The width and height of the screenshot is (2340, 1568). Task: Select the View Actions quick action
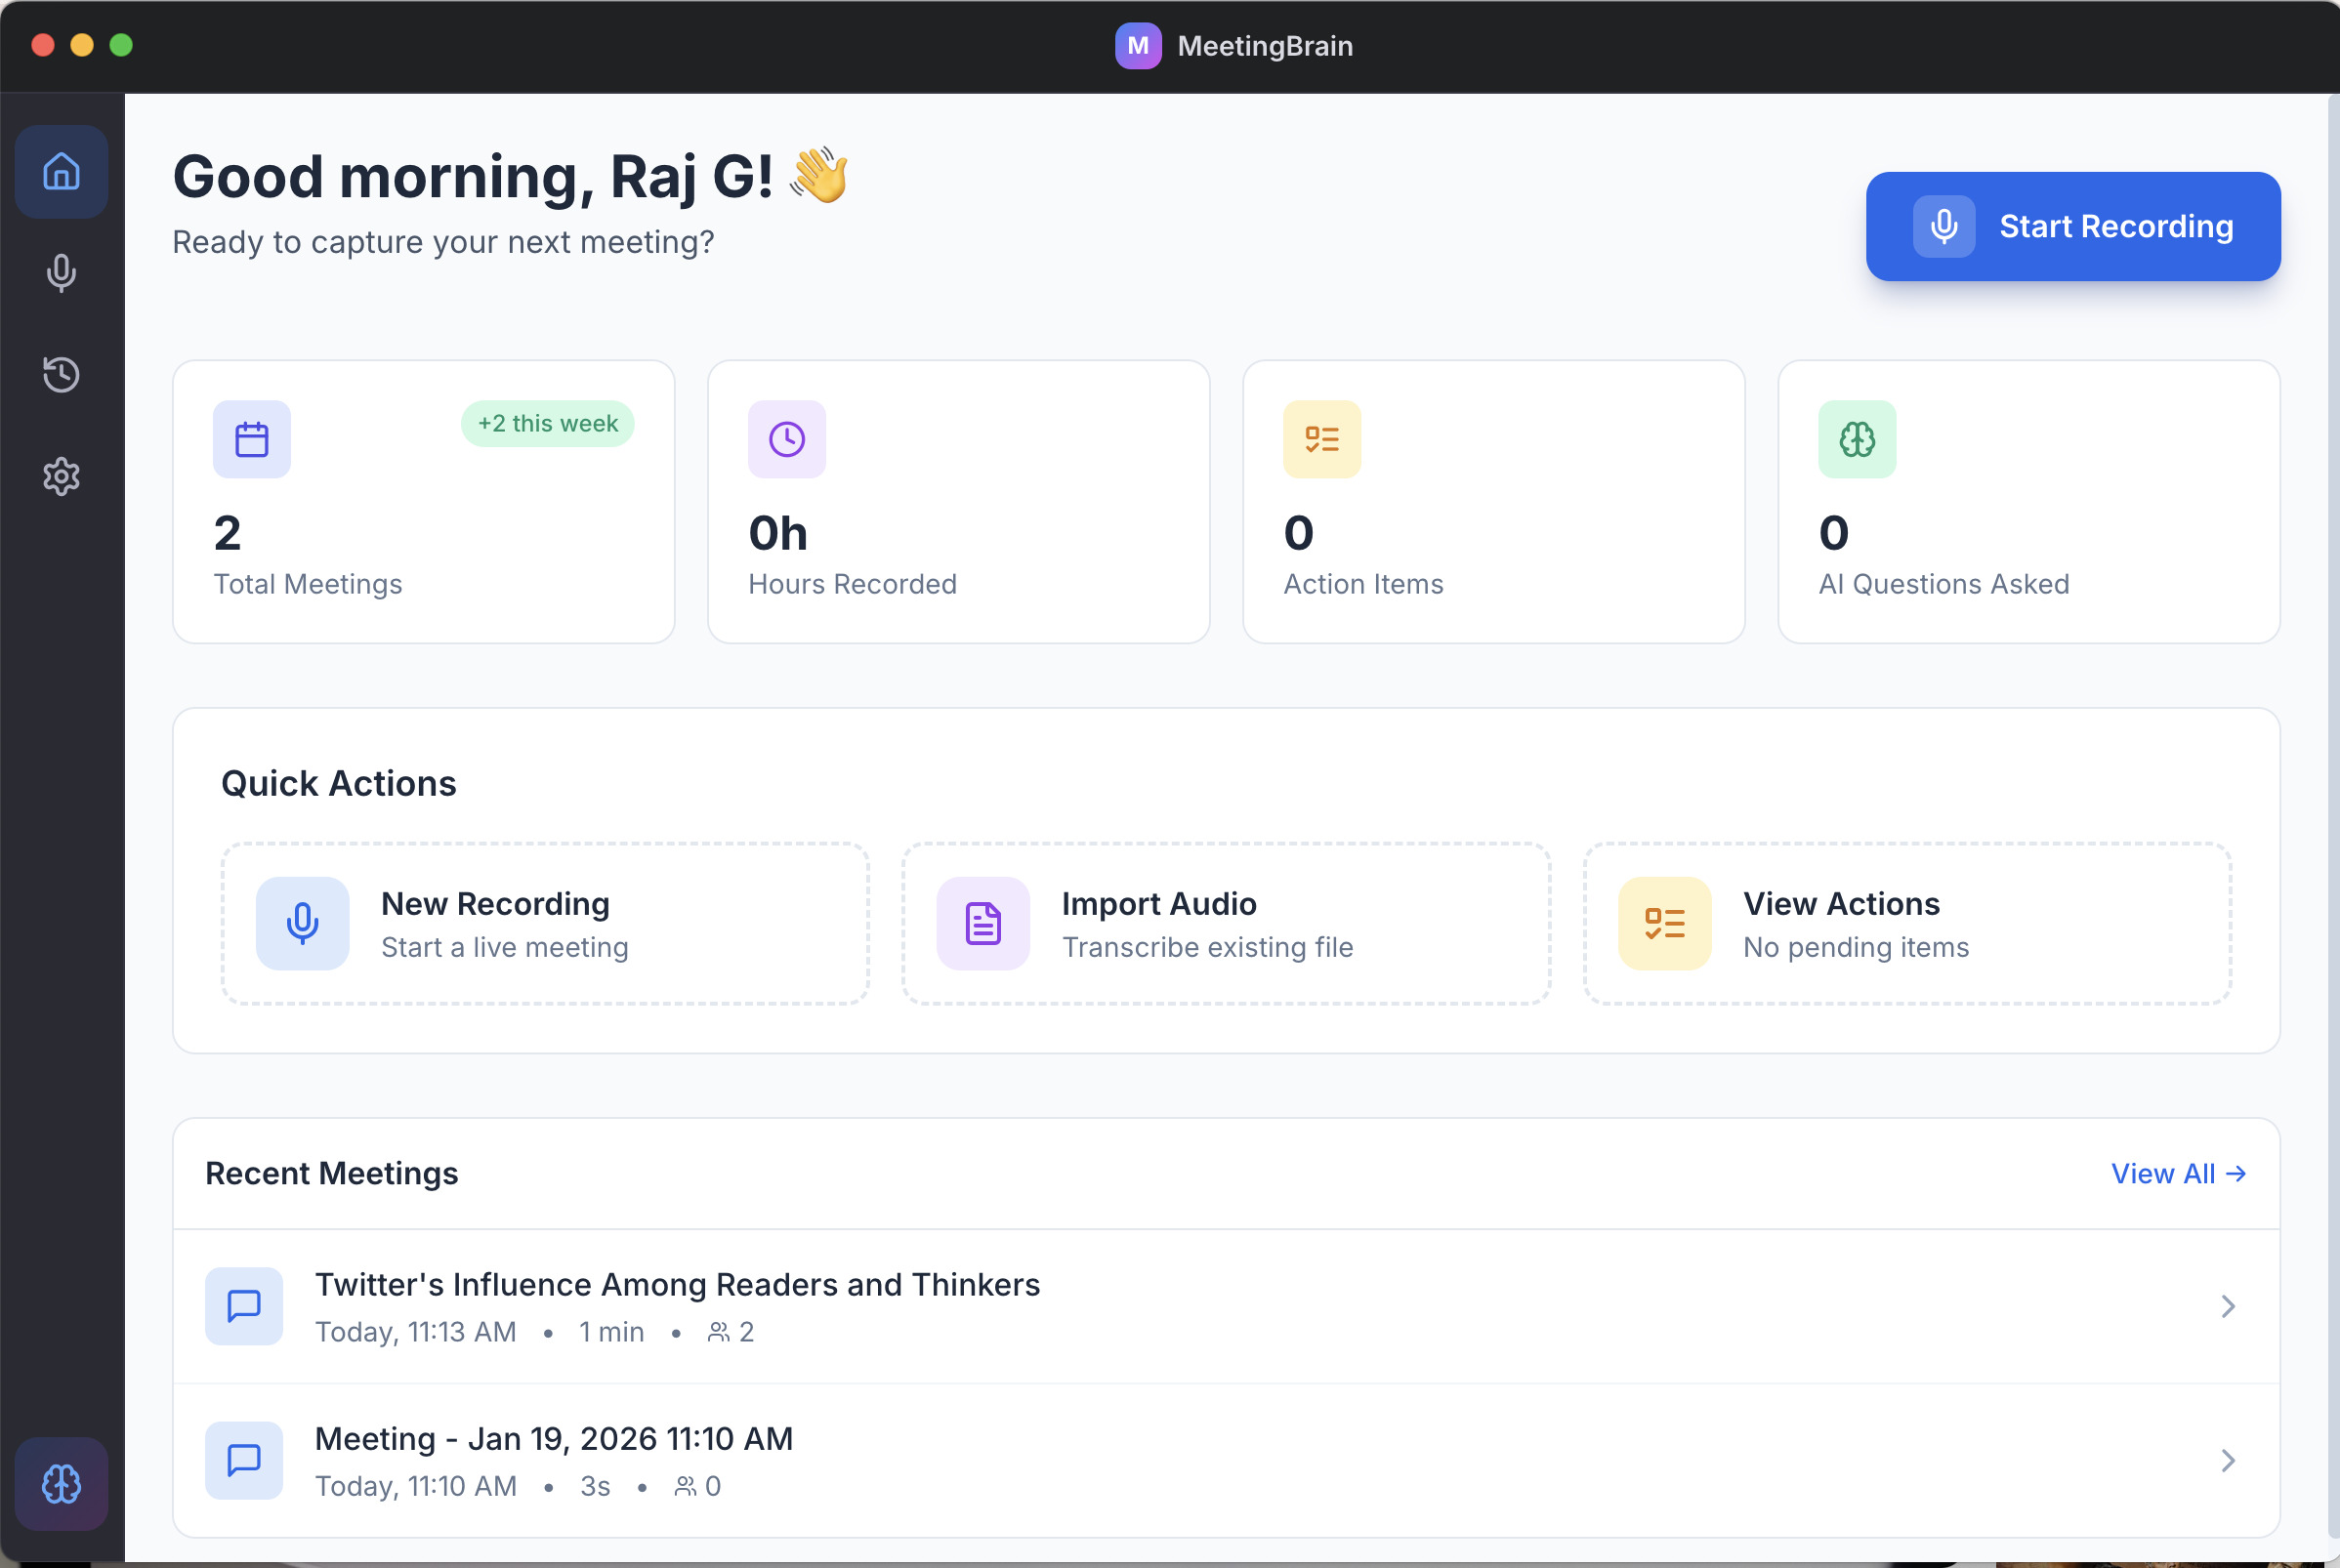1906,923
